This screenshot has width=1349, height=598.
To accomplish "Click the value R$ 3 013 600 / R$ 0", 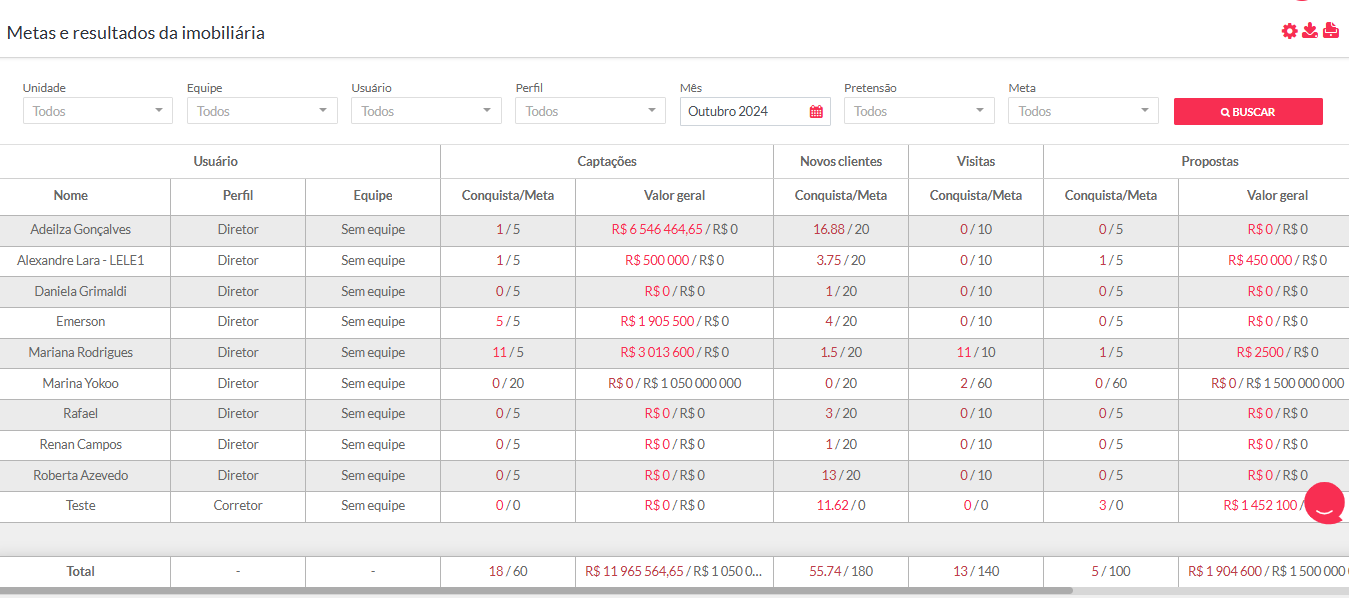I will (x=675, y=352).
